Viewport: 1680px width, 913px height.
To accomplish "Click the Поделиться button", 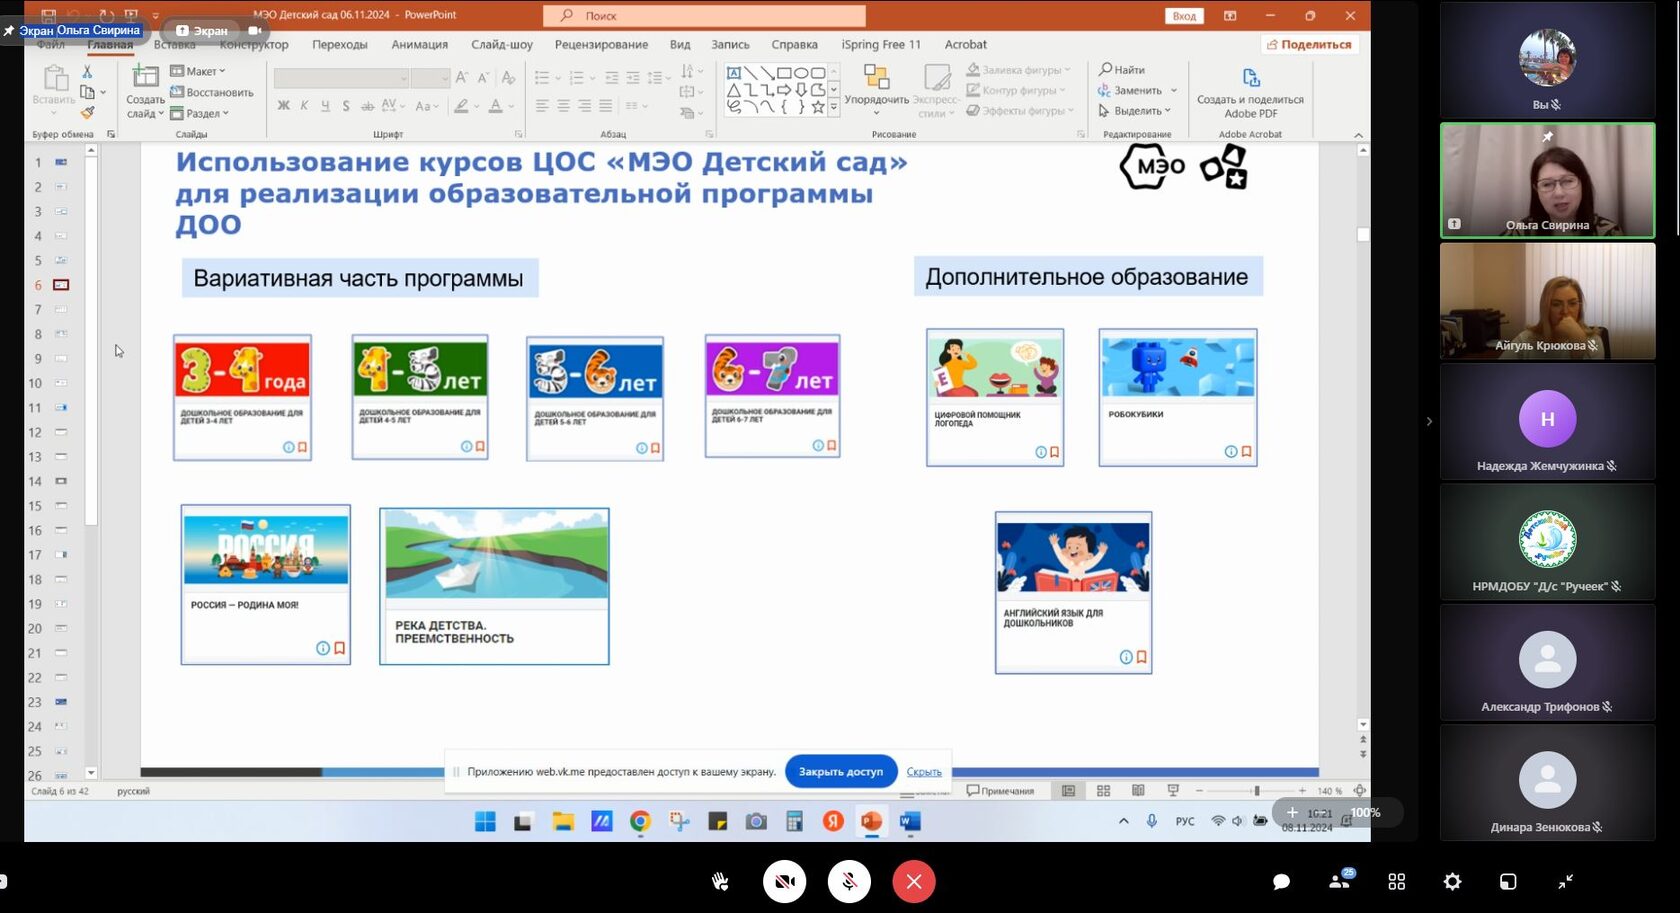I will pos(1309,45).
